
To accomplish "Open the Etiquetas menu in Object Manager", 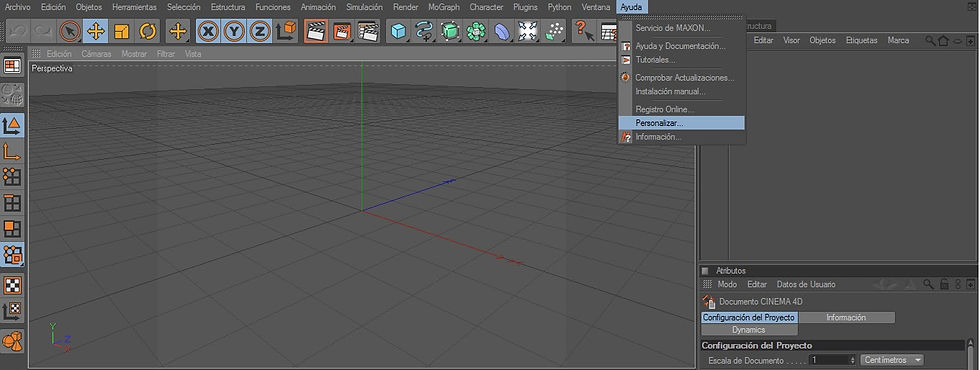I will [861, 40].
